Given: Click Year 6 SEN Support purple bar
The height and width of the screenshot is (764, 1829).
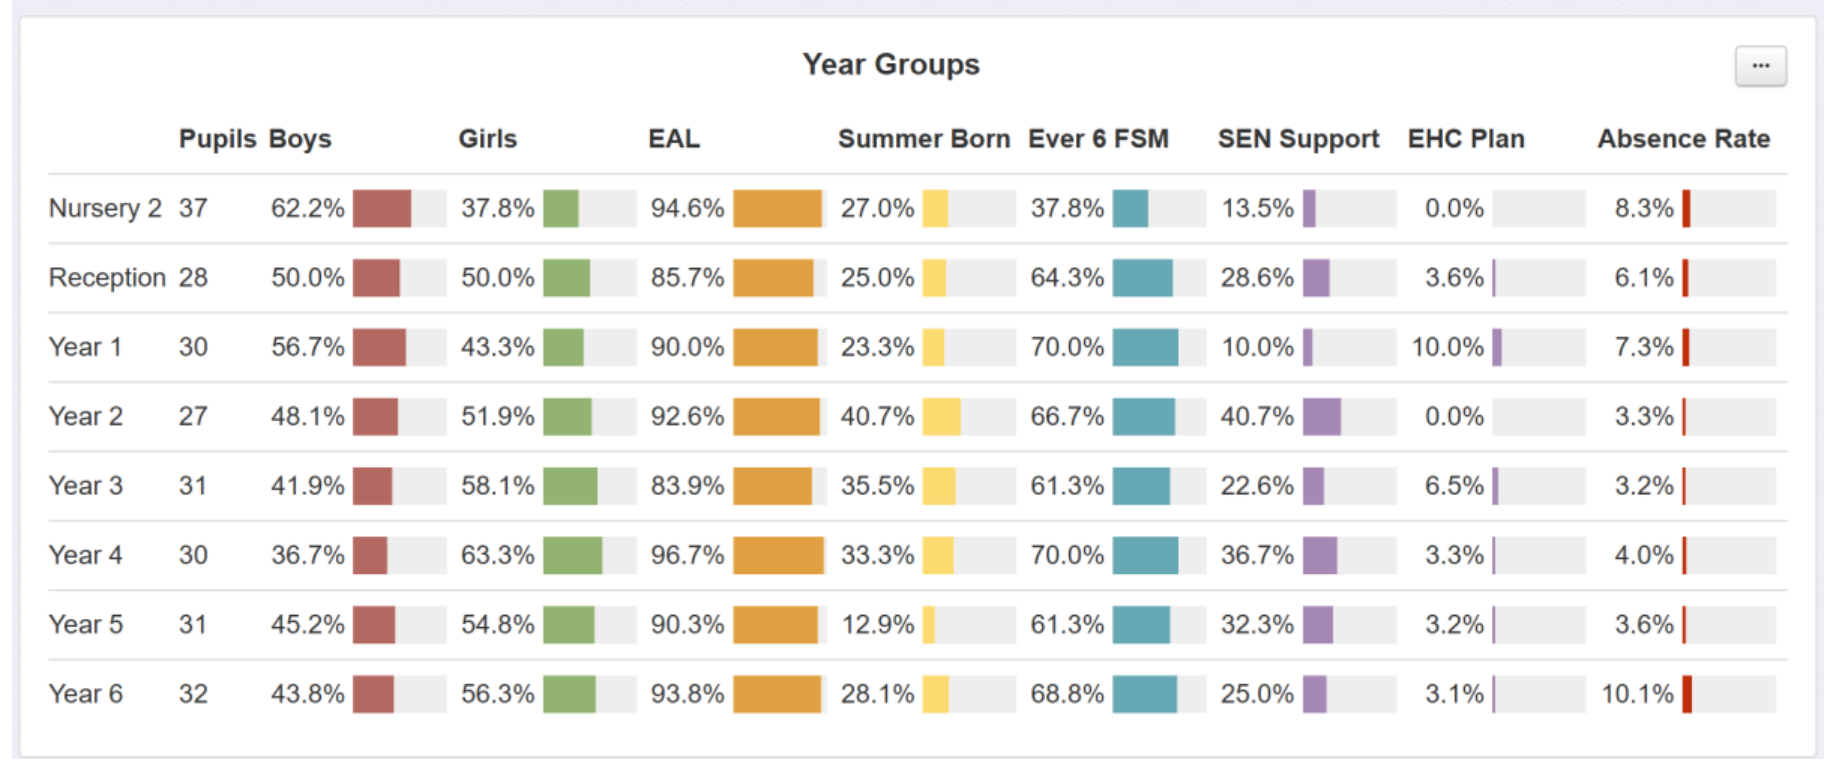Looking at the screenshot, I should pyautogui.click(x=1314, y=694).
